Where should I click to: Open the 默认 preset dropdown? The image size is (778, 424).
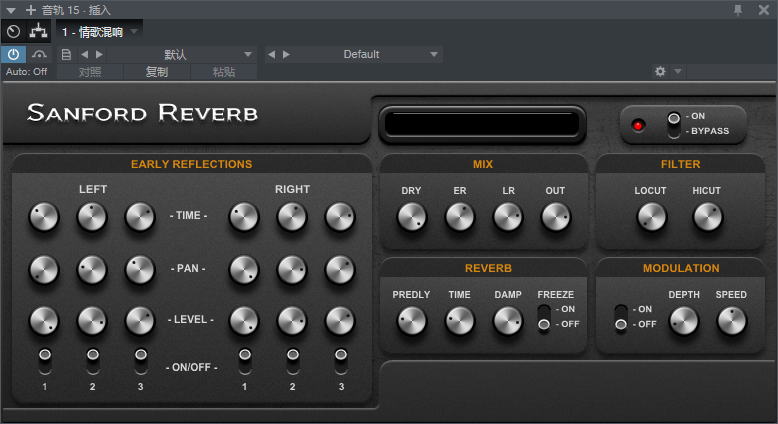[x=182, y=55]
